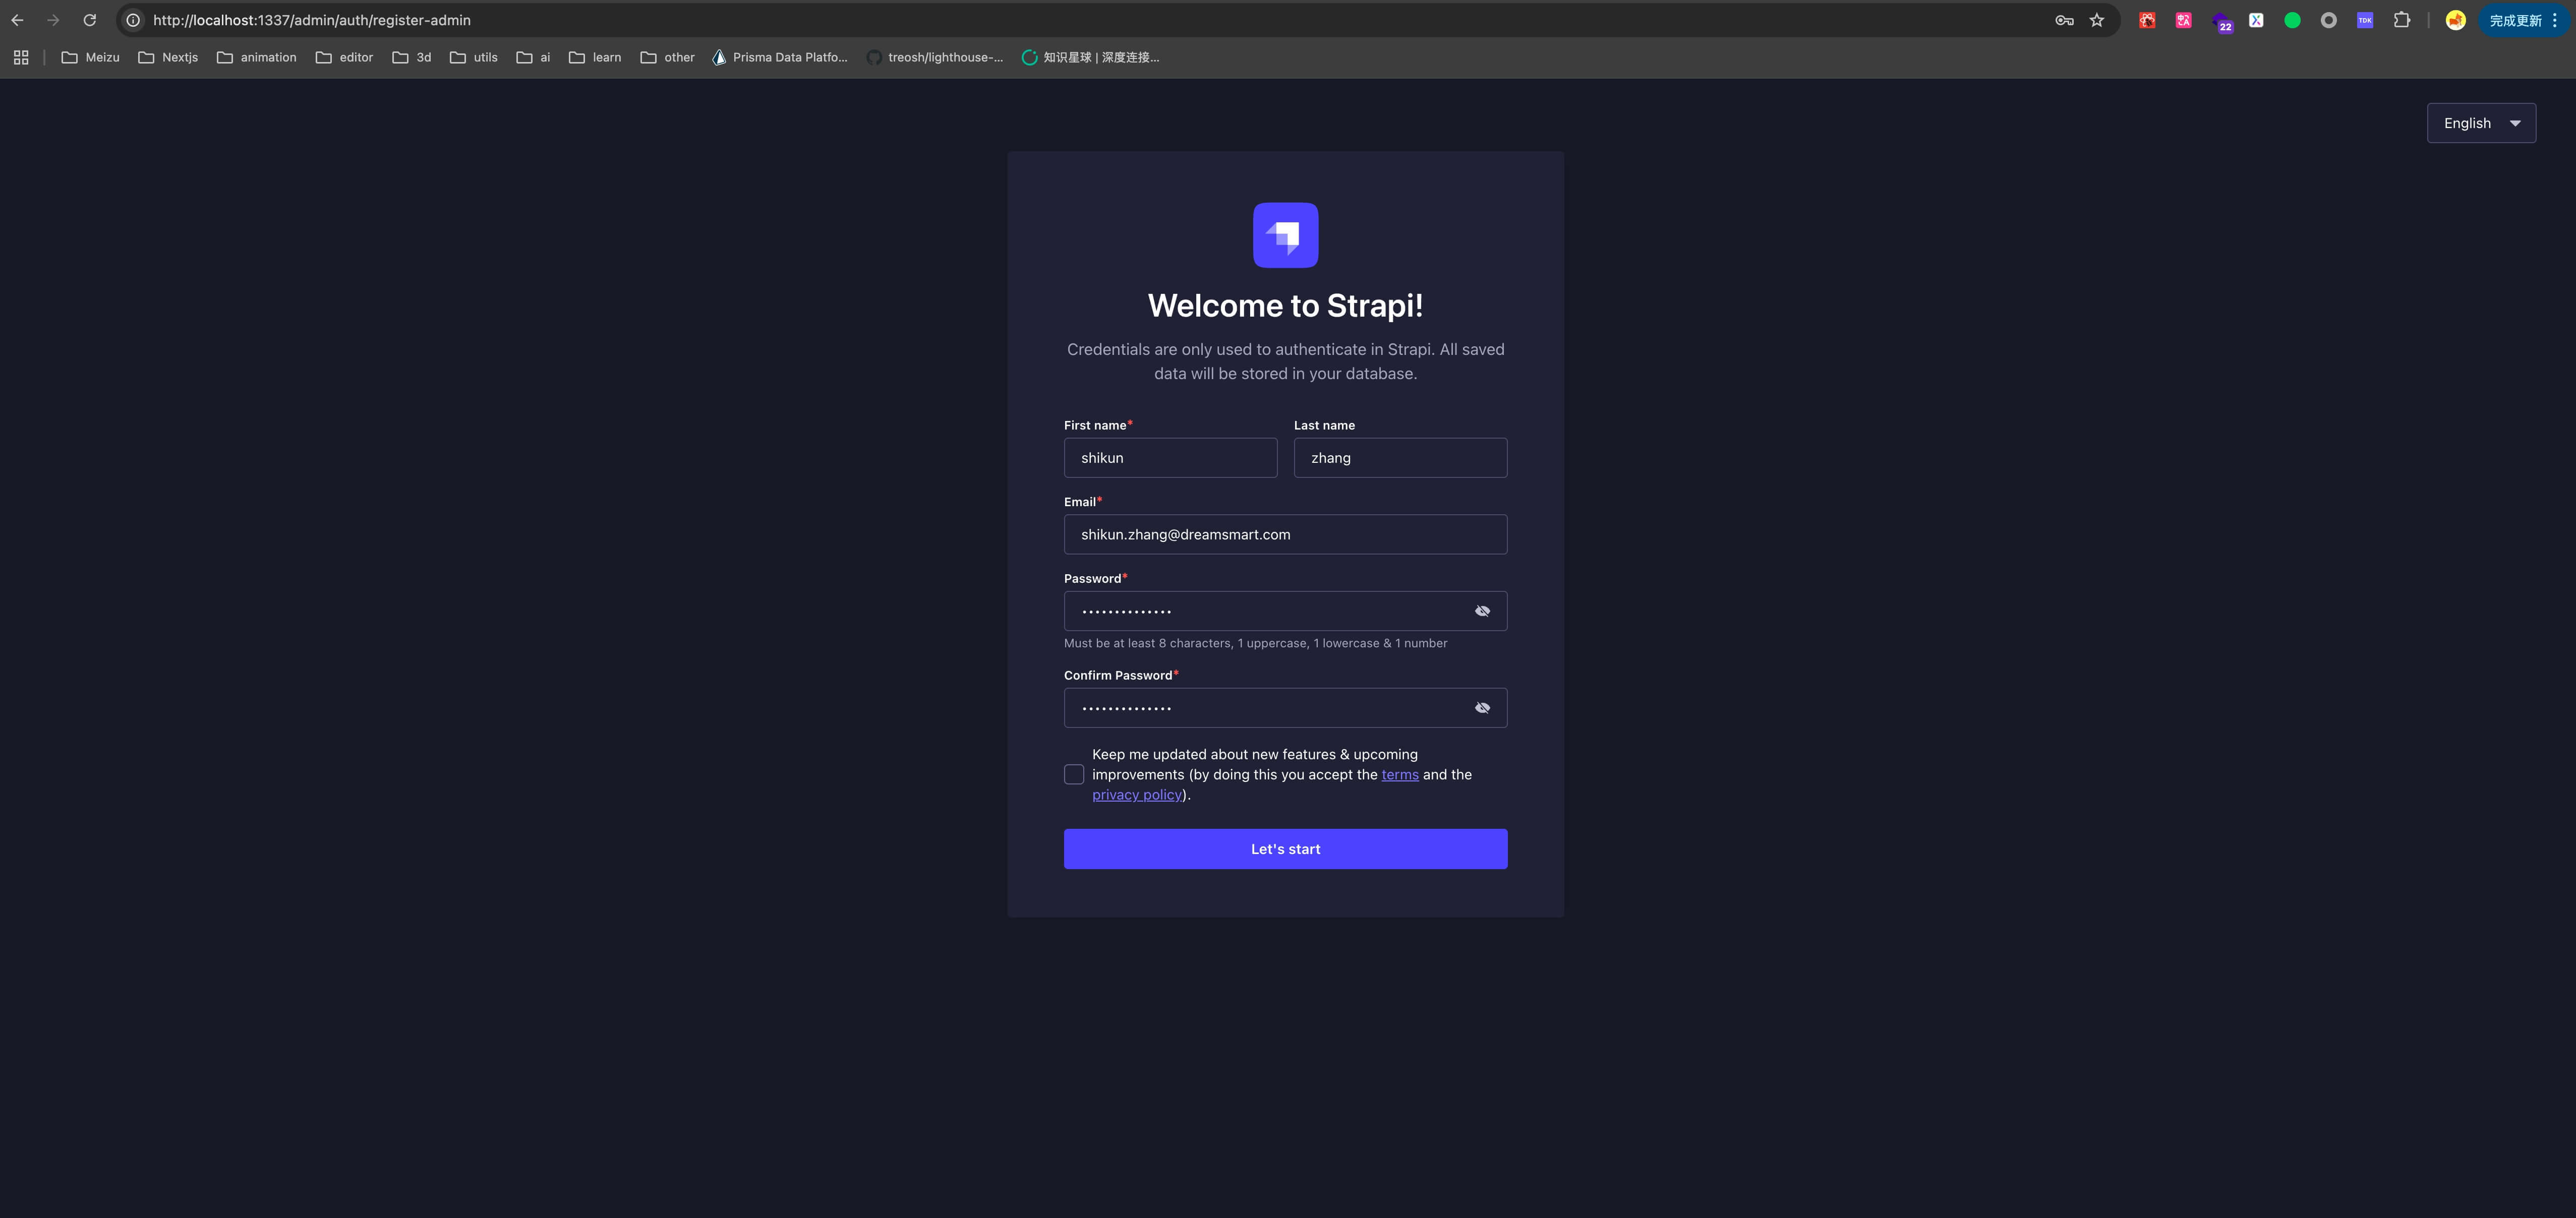
Task: Show the Confirm Password field contents
Action: click(1482, 708)
